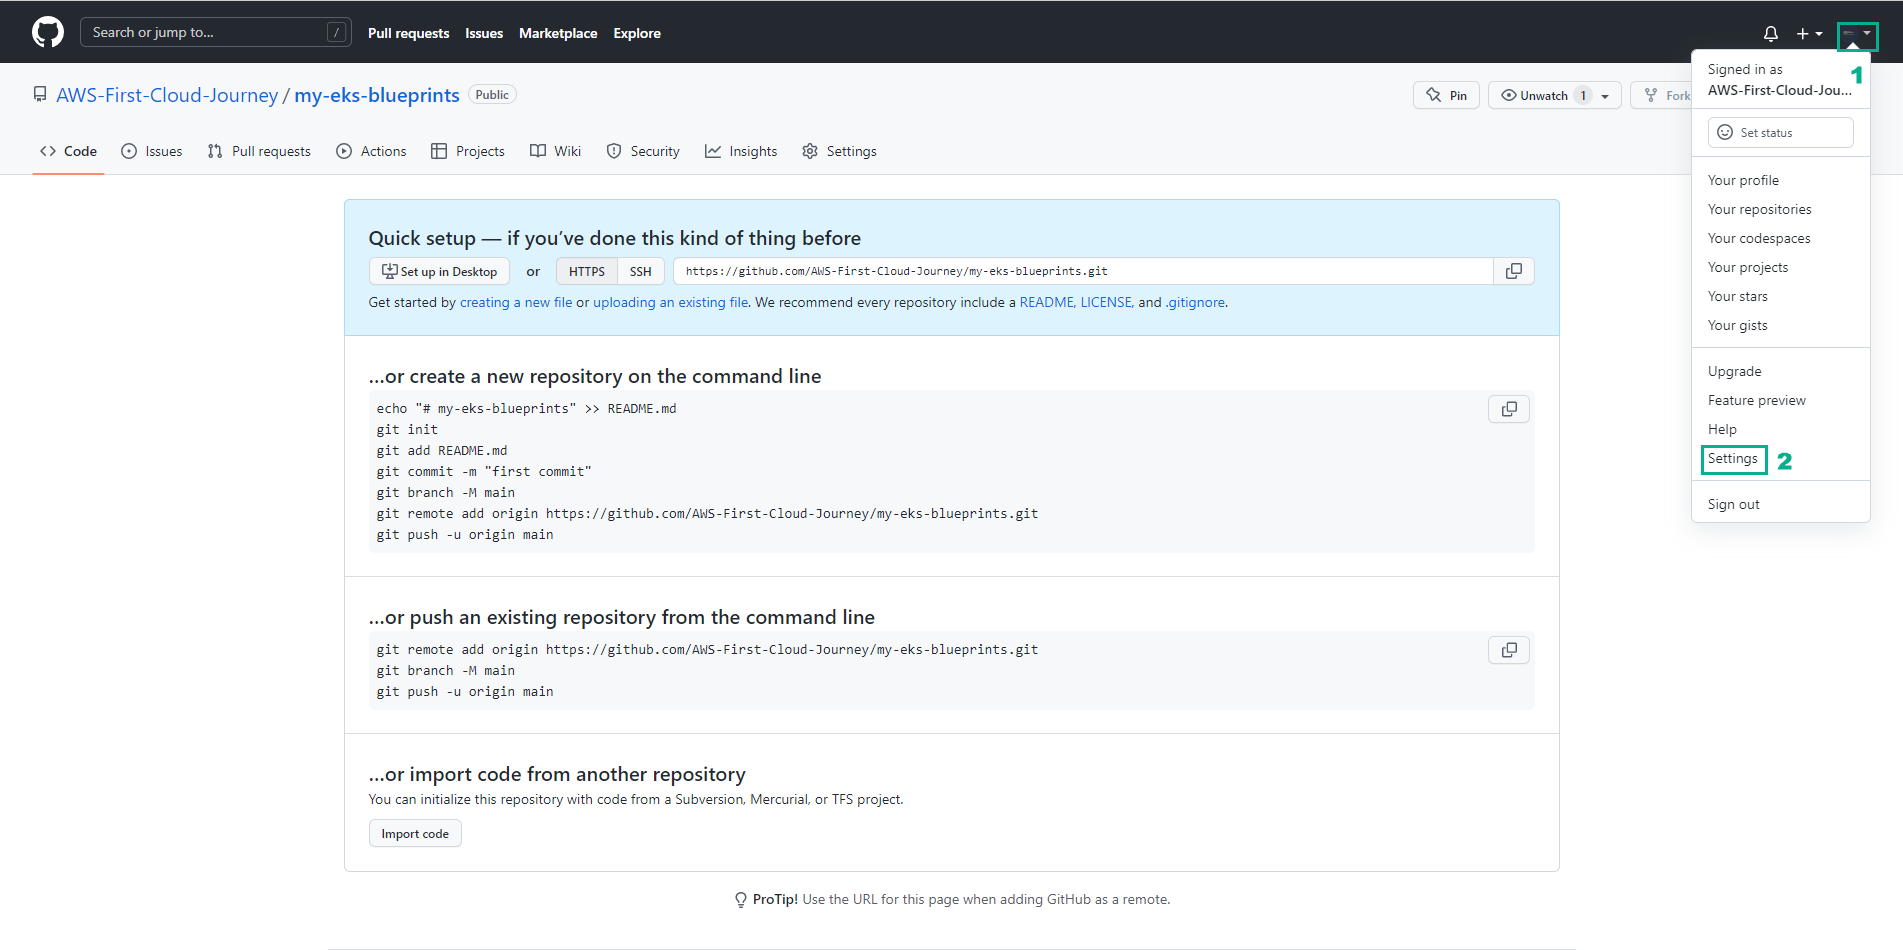The height and width of the screenshot is (950, 1903).
Task: Open Pull requests in the top navigation
Action: coord(408,33)
